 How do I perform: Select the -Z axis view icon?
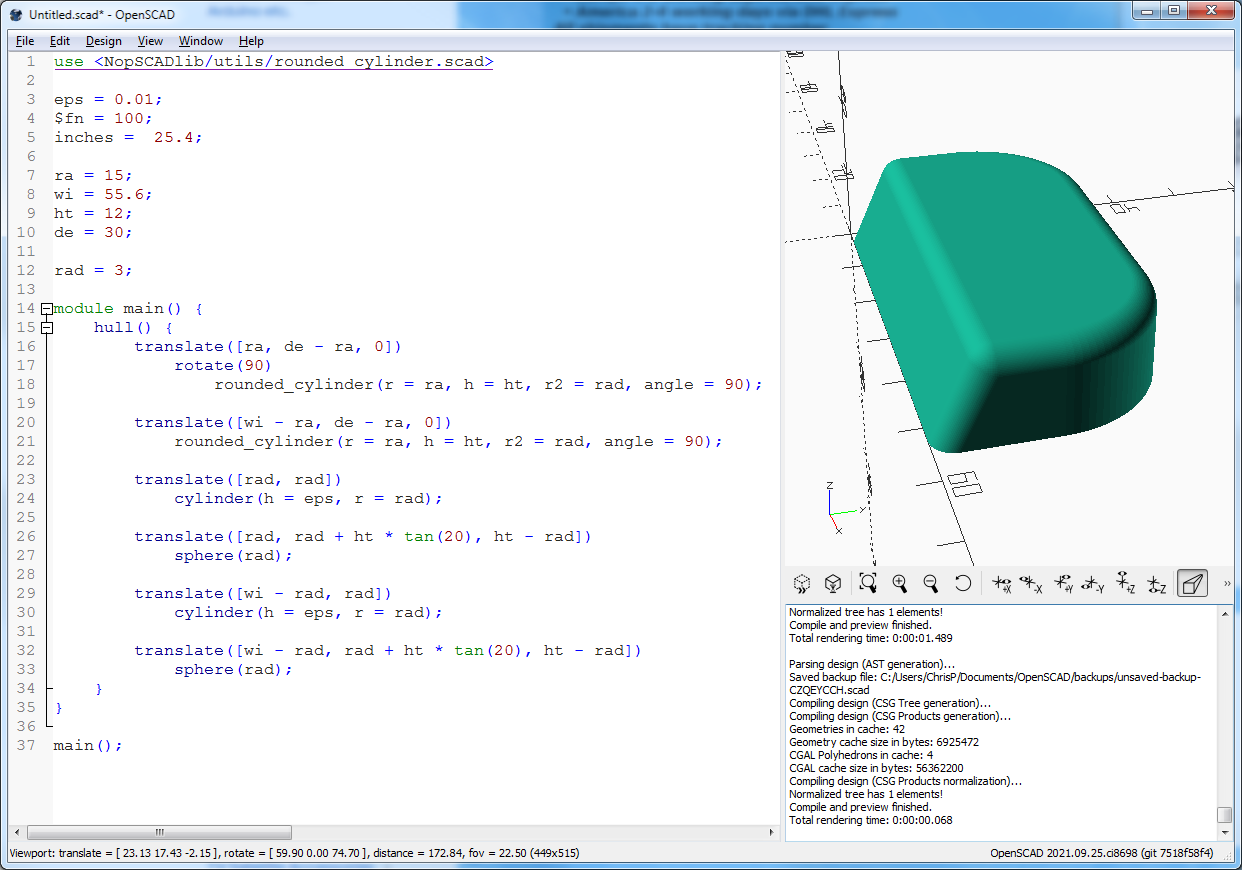pyautogui.click(x=1156, y=584)
